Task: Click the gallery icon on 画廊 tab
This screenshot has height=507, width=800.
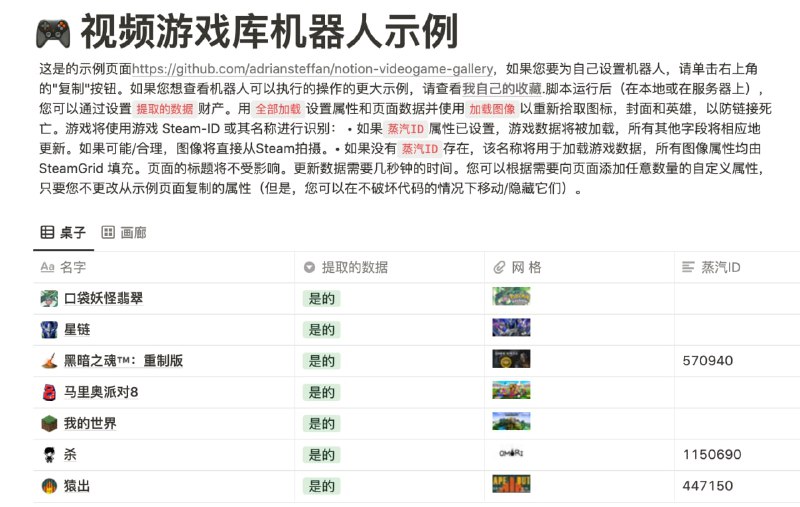Action: [x=108, y=233]
